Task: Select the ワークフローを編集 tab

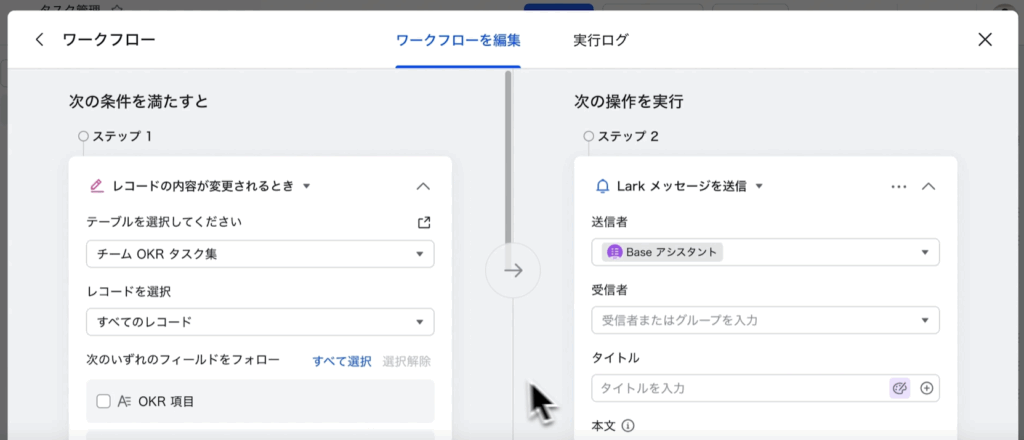Action: click(x=458, y=40)
